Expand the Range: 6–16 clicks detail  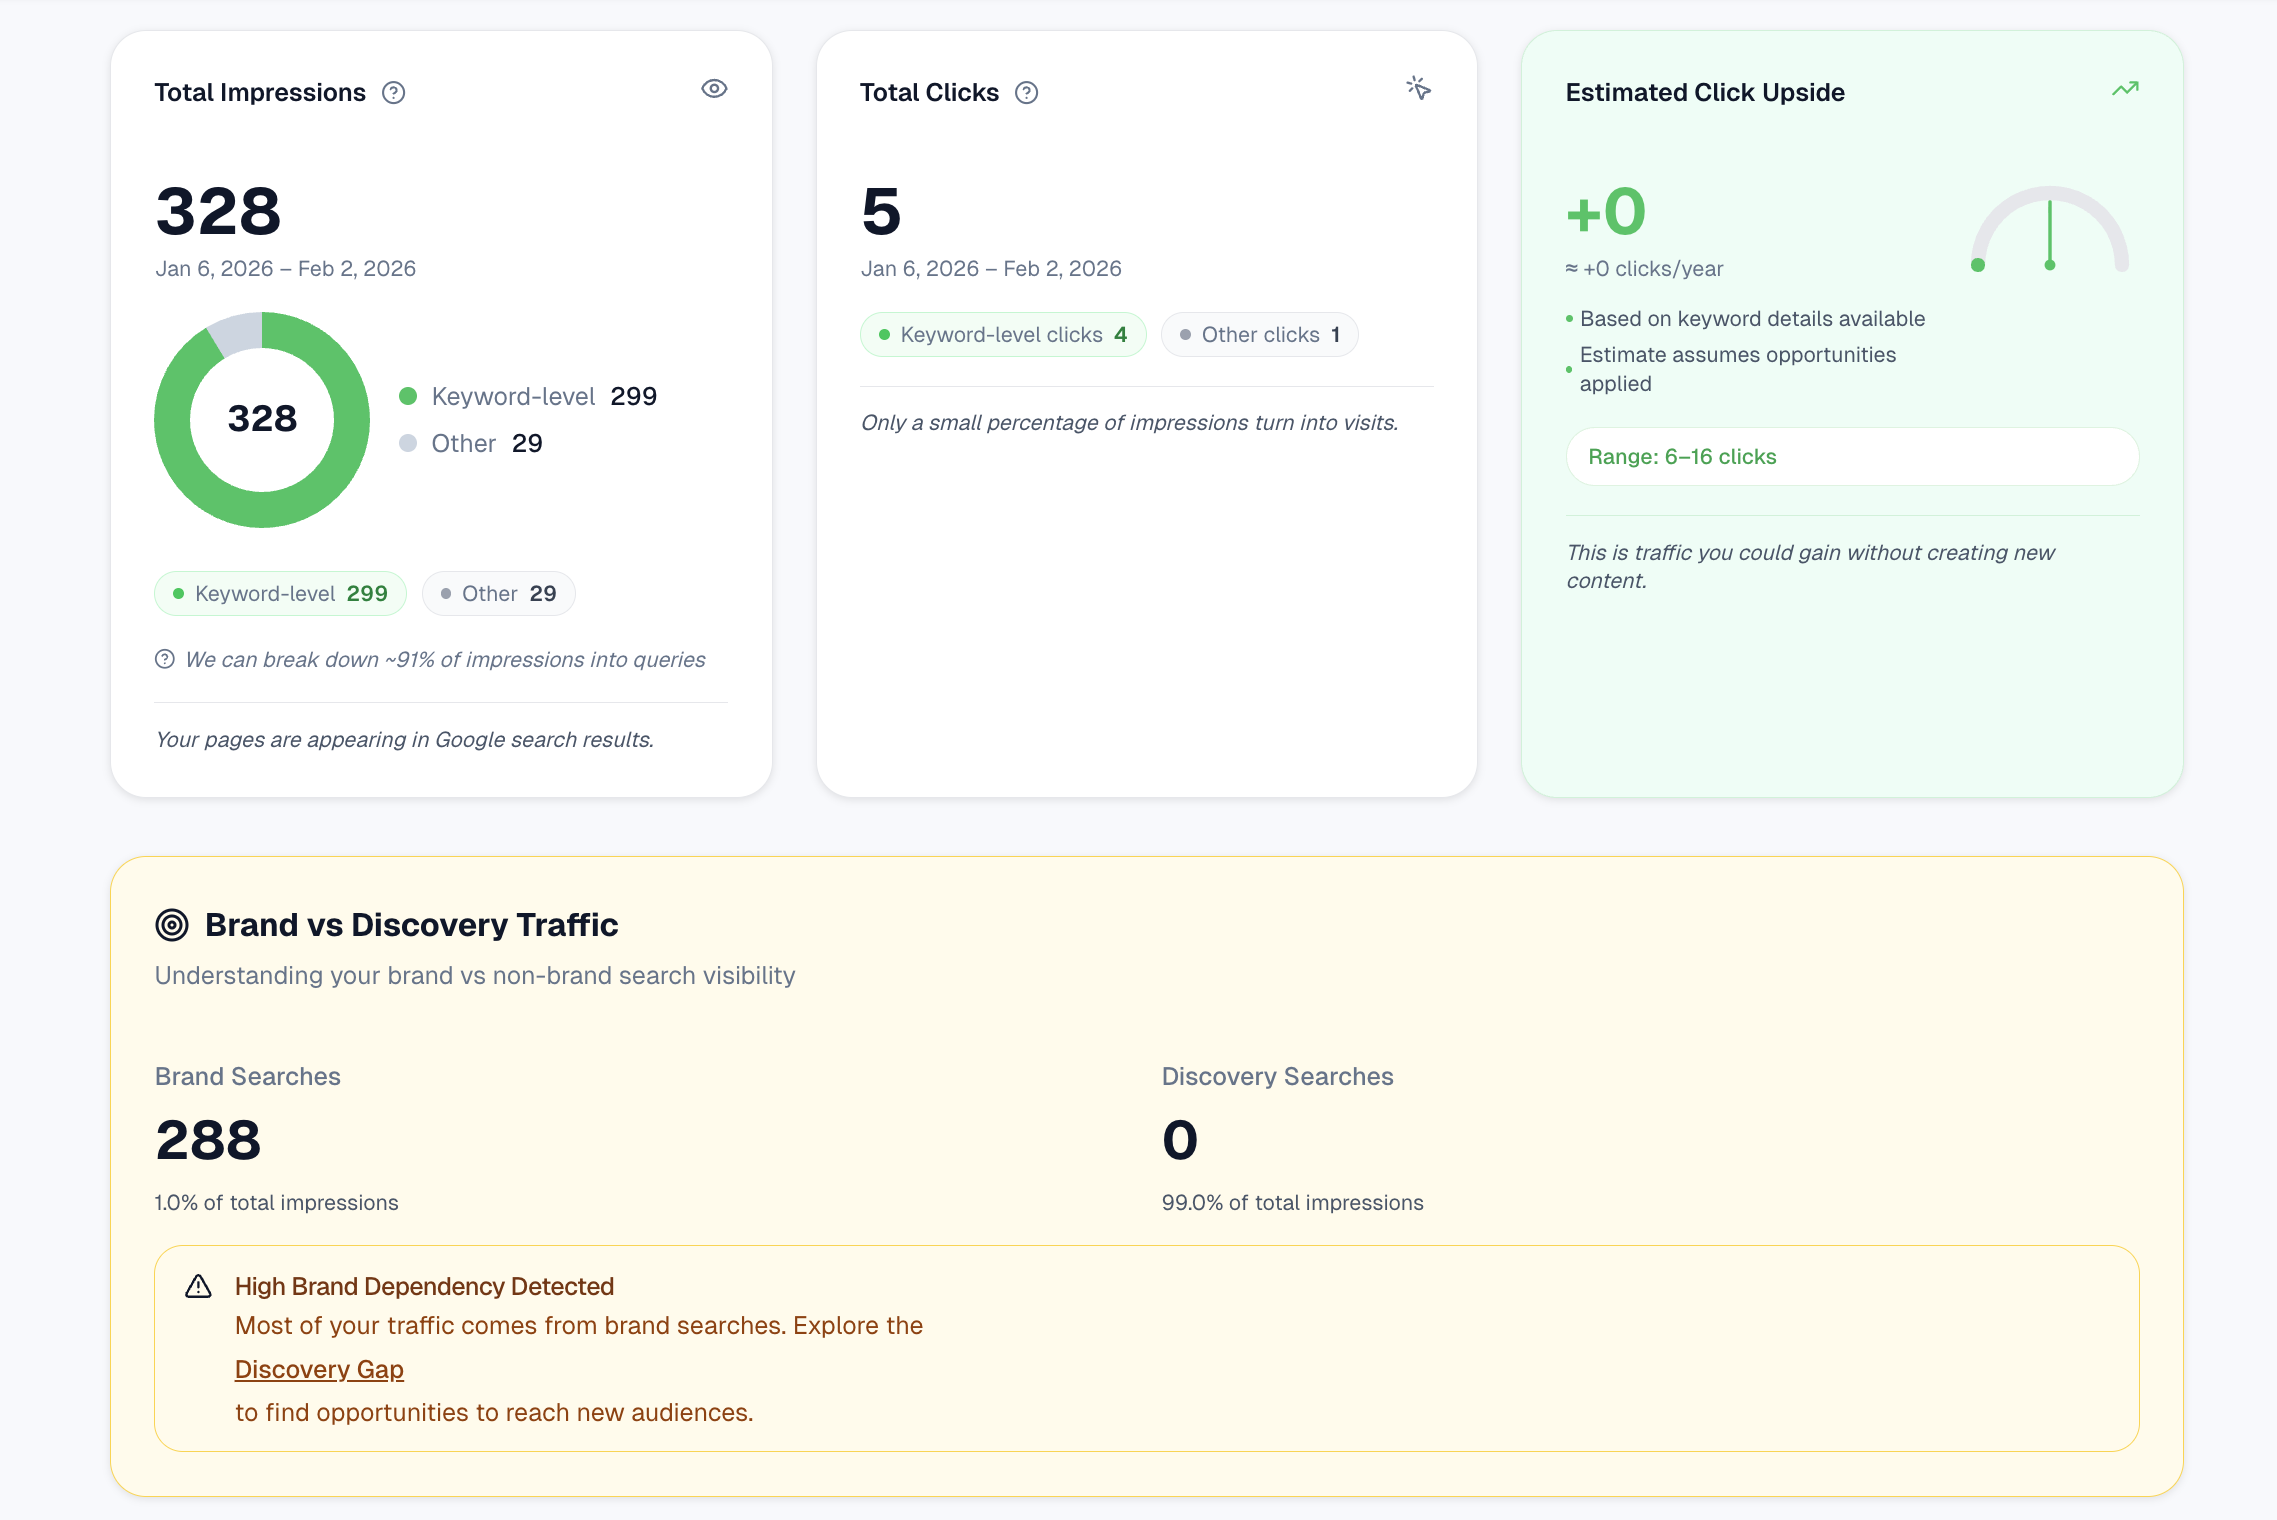[x=1851, y=456]
